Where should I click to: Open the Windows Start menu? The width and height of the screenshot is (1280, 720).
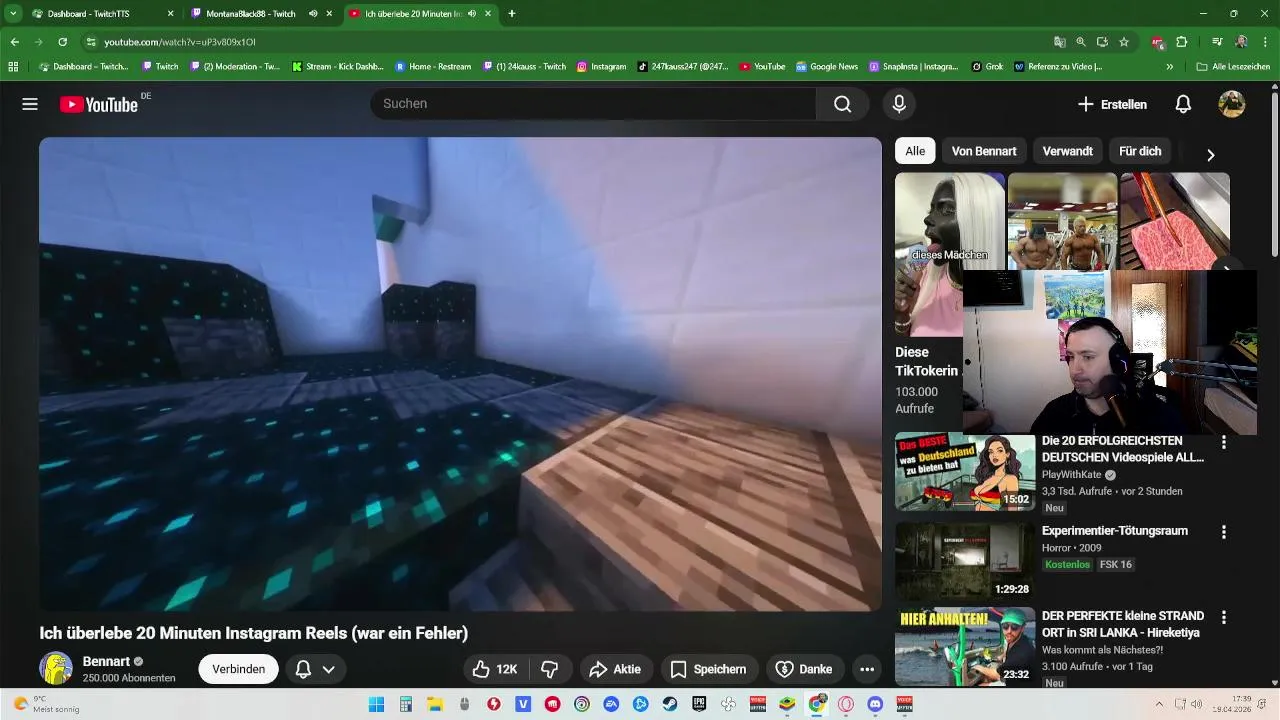[x=376, y=704]
